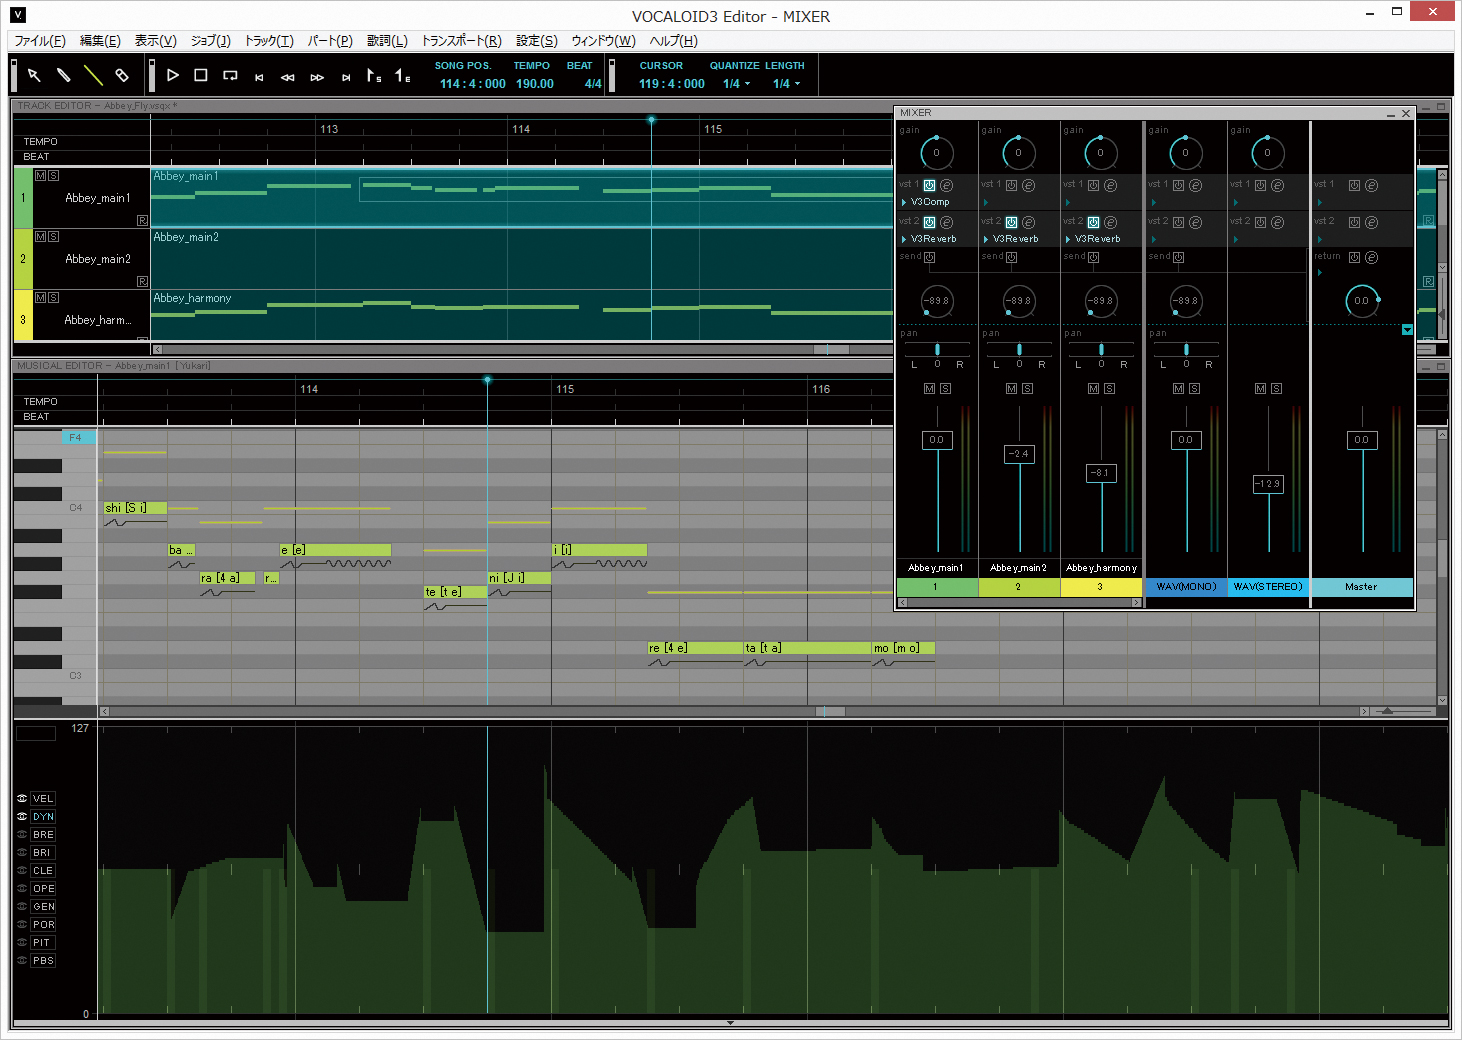Click the Abbey_main2 volume fader handle

point(1019,454)
